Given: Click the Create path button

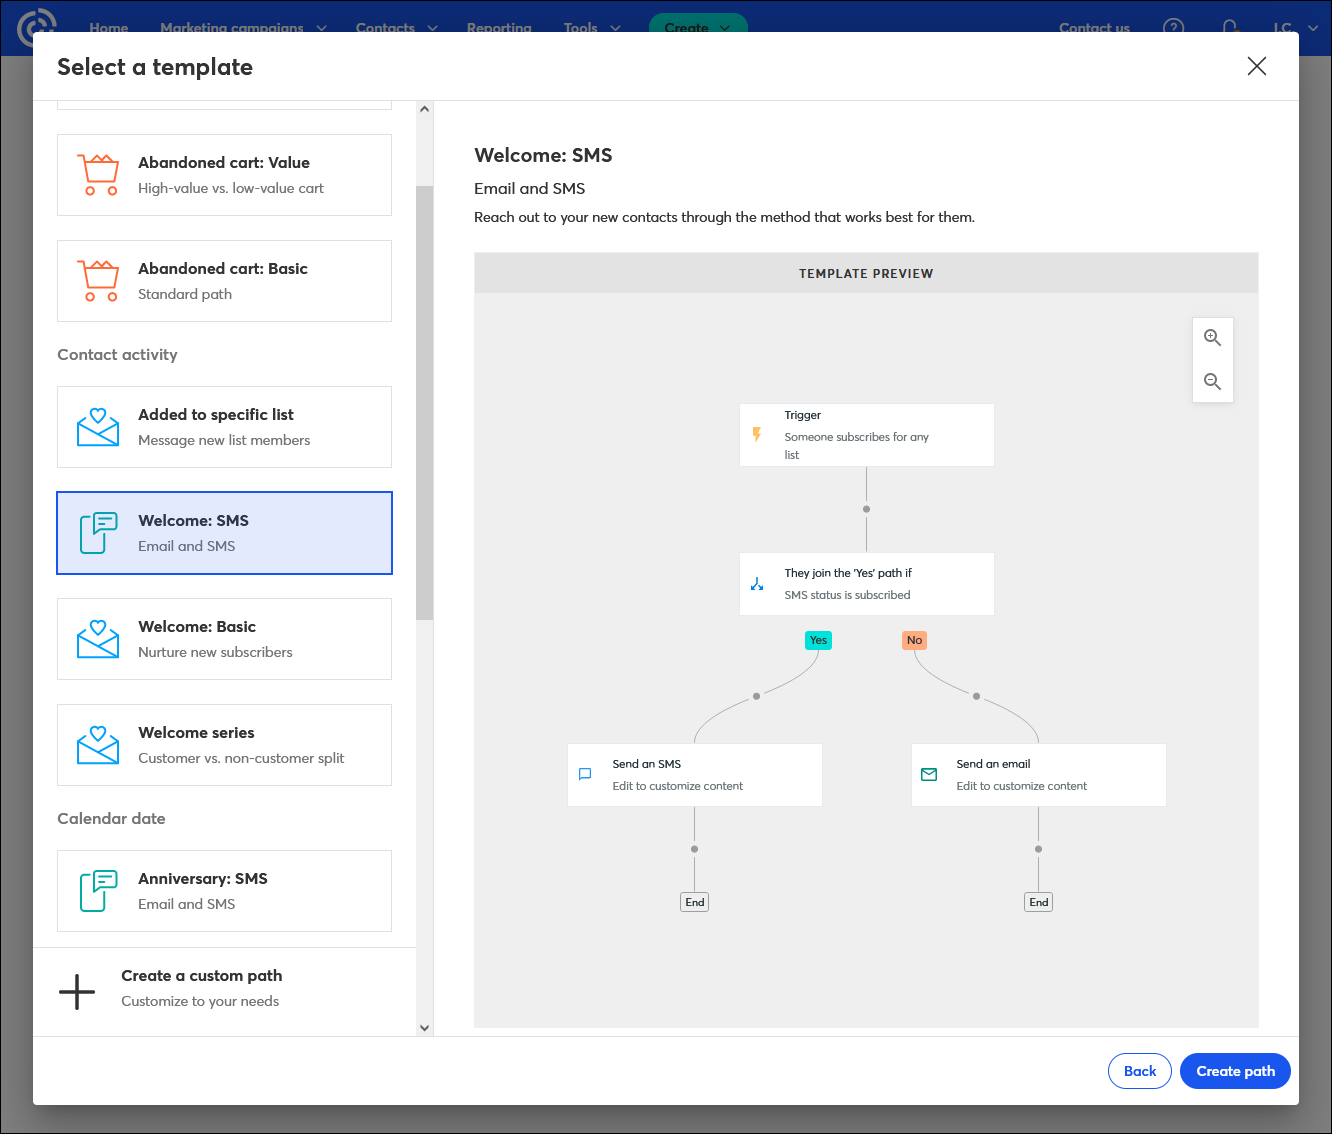Looking at the screenshot, I should 1235,1071.
